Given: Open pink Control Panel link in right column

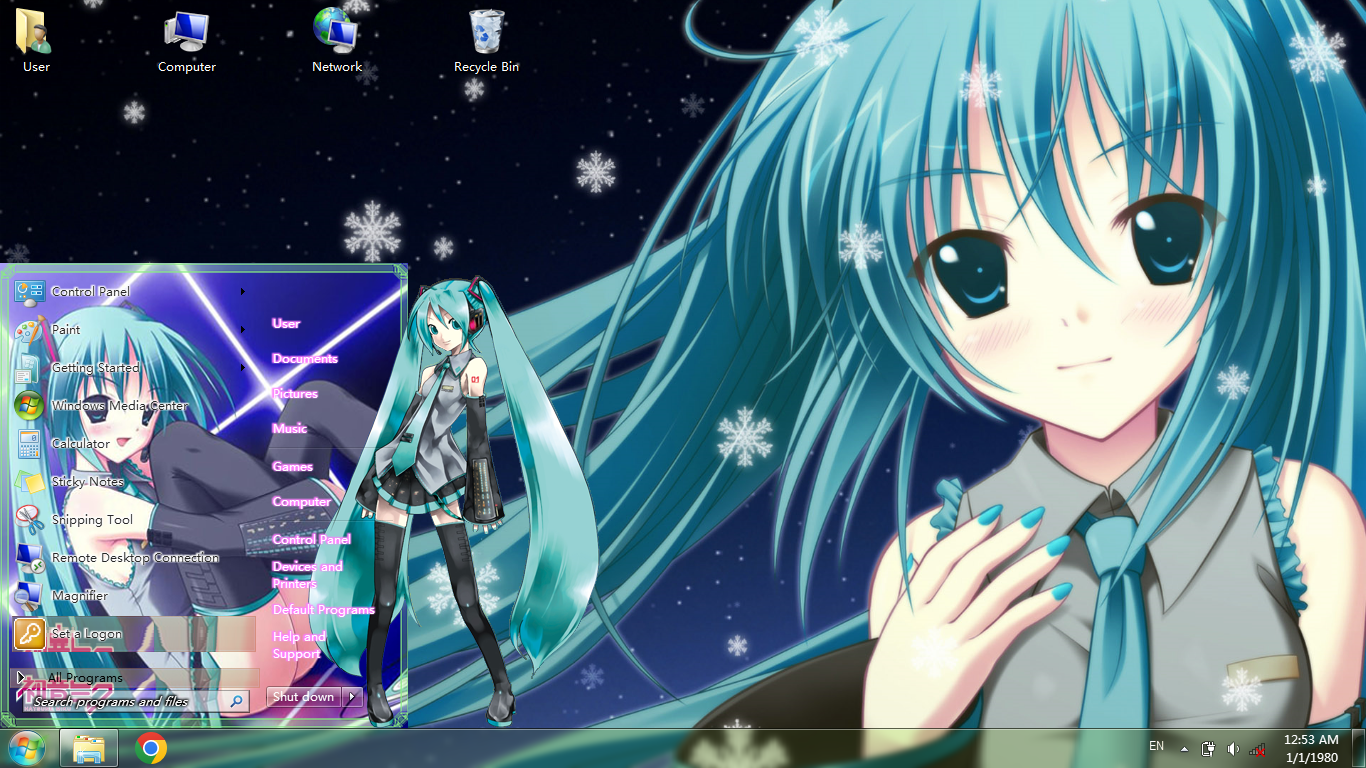Looking at the screenshot, I should pyautogui.click(x=312, y=539).
